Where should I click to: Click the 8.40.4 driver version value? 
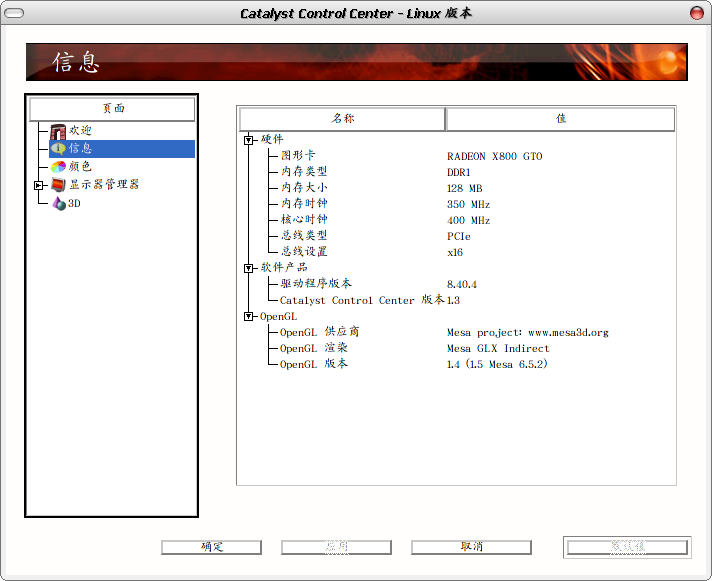coord(462,285)
